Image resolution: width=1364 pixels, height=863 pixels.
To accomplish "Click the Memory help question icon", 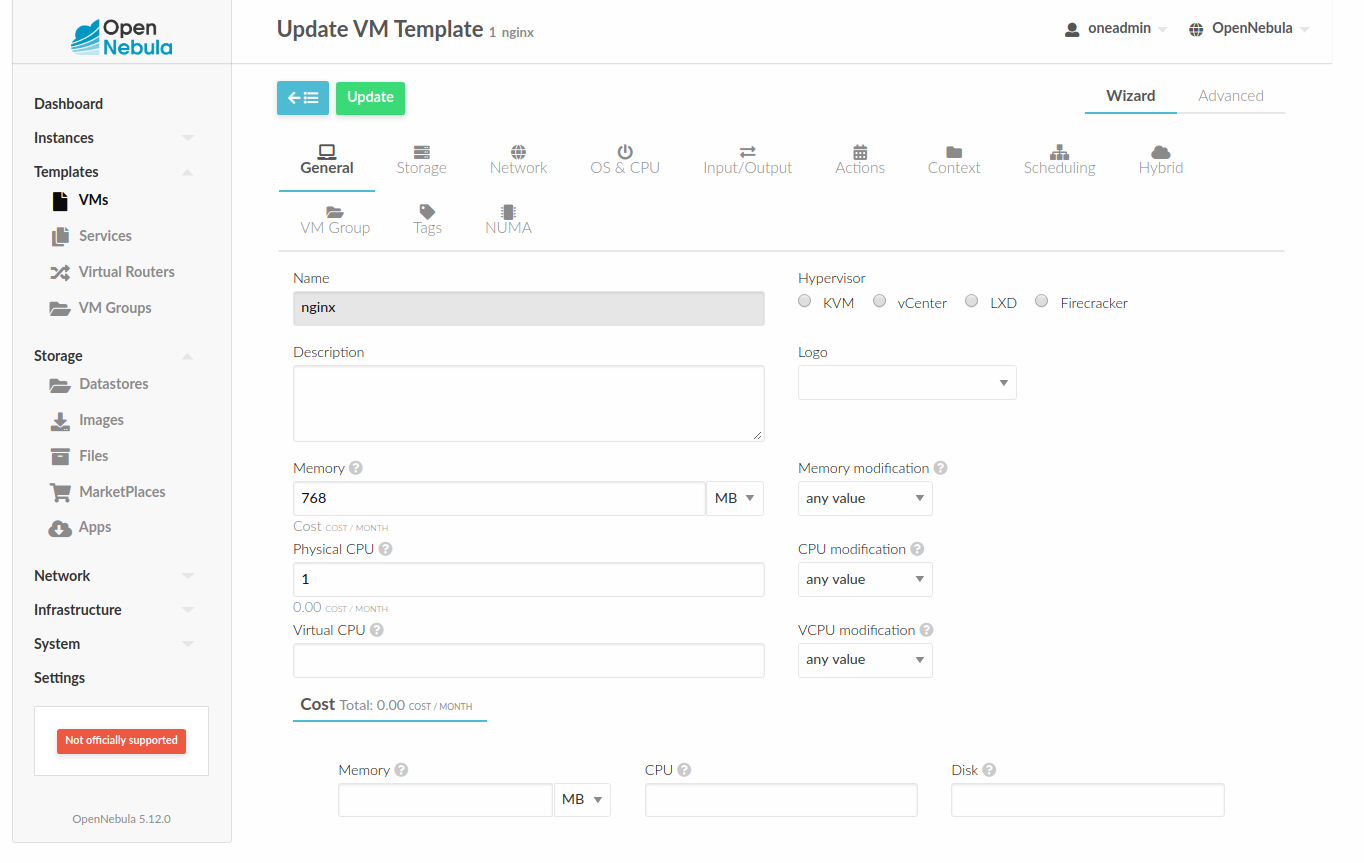I will [356, 468].
